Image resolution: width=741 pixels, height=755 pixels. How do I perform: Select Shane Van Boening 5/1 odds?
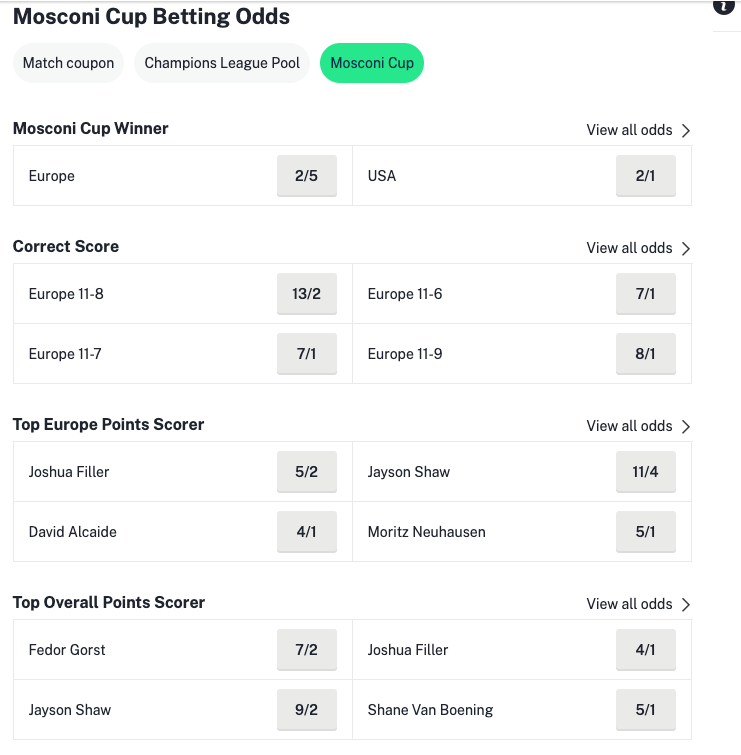click(x=645, y=710)
